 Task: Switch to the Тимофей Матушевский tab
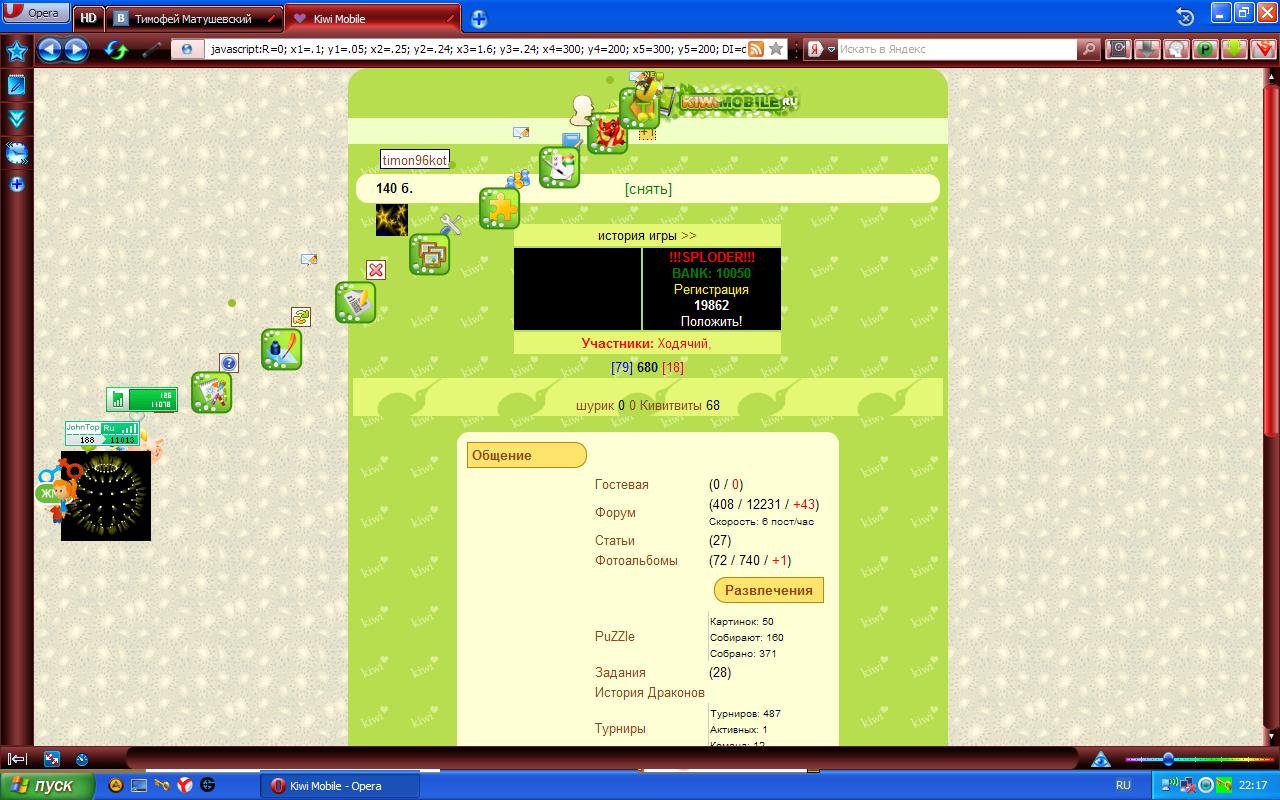tap(190, 19)
